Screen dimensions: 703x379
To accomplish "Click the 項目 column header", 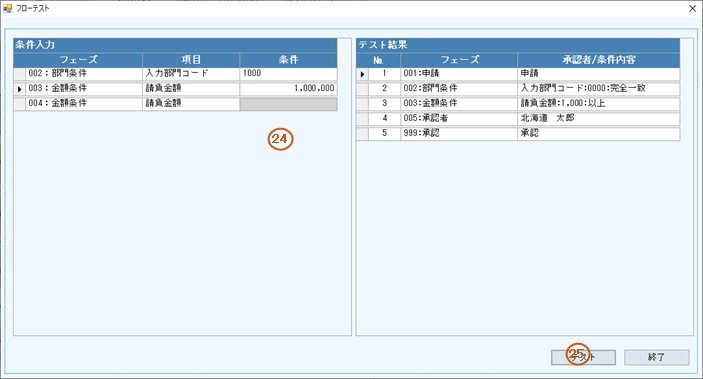I will click(x=191, y=60).
